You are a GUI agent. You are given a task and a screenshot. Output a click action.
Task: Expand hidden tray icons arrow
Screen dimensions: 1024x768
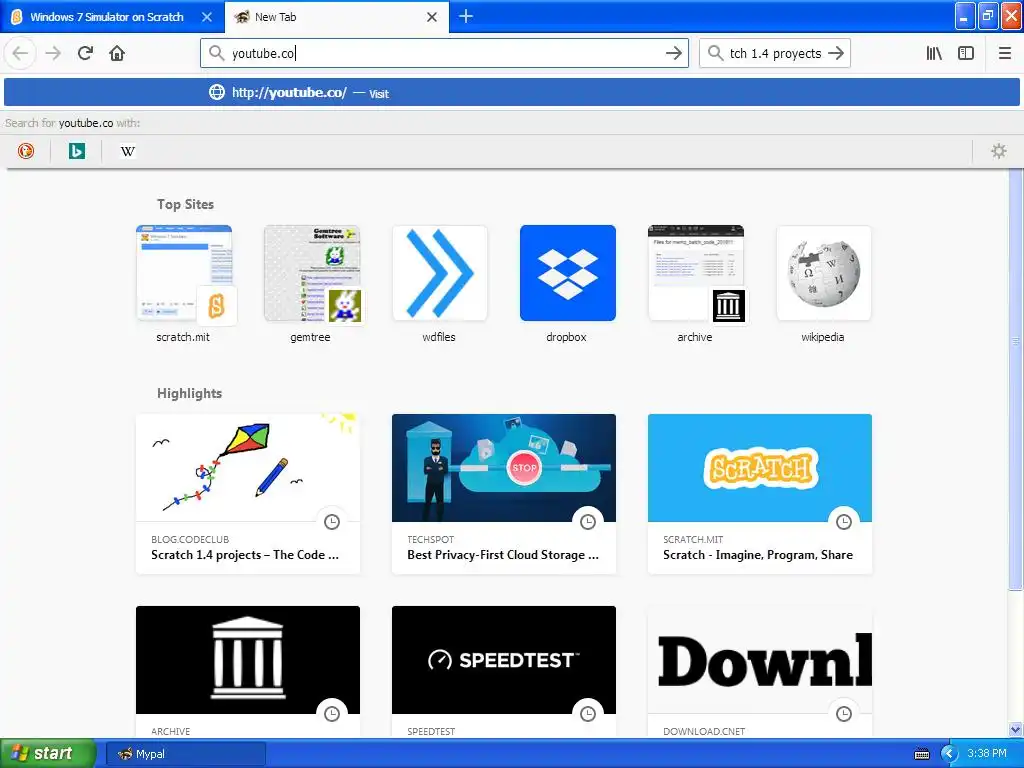pyautogui.click(x=949, y=754)
